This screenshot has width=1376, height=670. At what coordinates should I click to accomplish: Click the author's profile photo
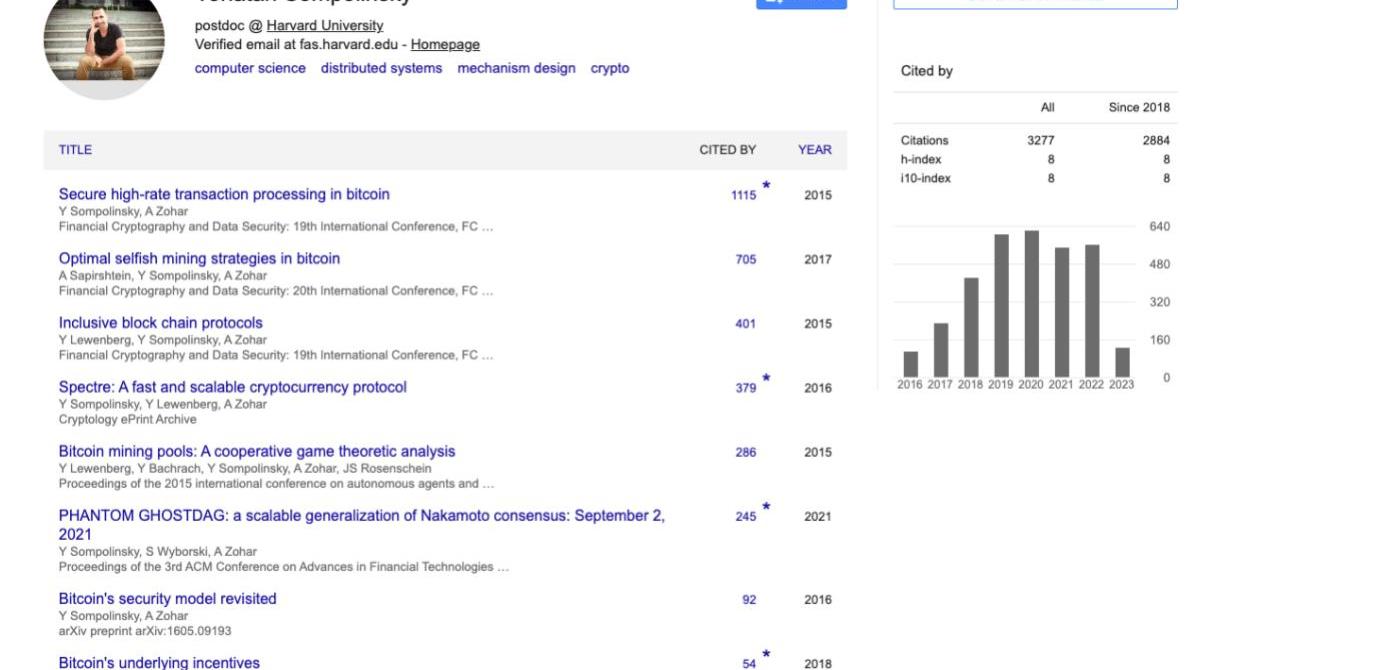click(x=104, y=43)
